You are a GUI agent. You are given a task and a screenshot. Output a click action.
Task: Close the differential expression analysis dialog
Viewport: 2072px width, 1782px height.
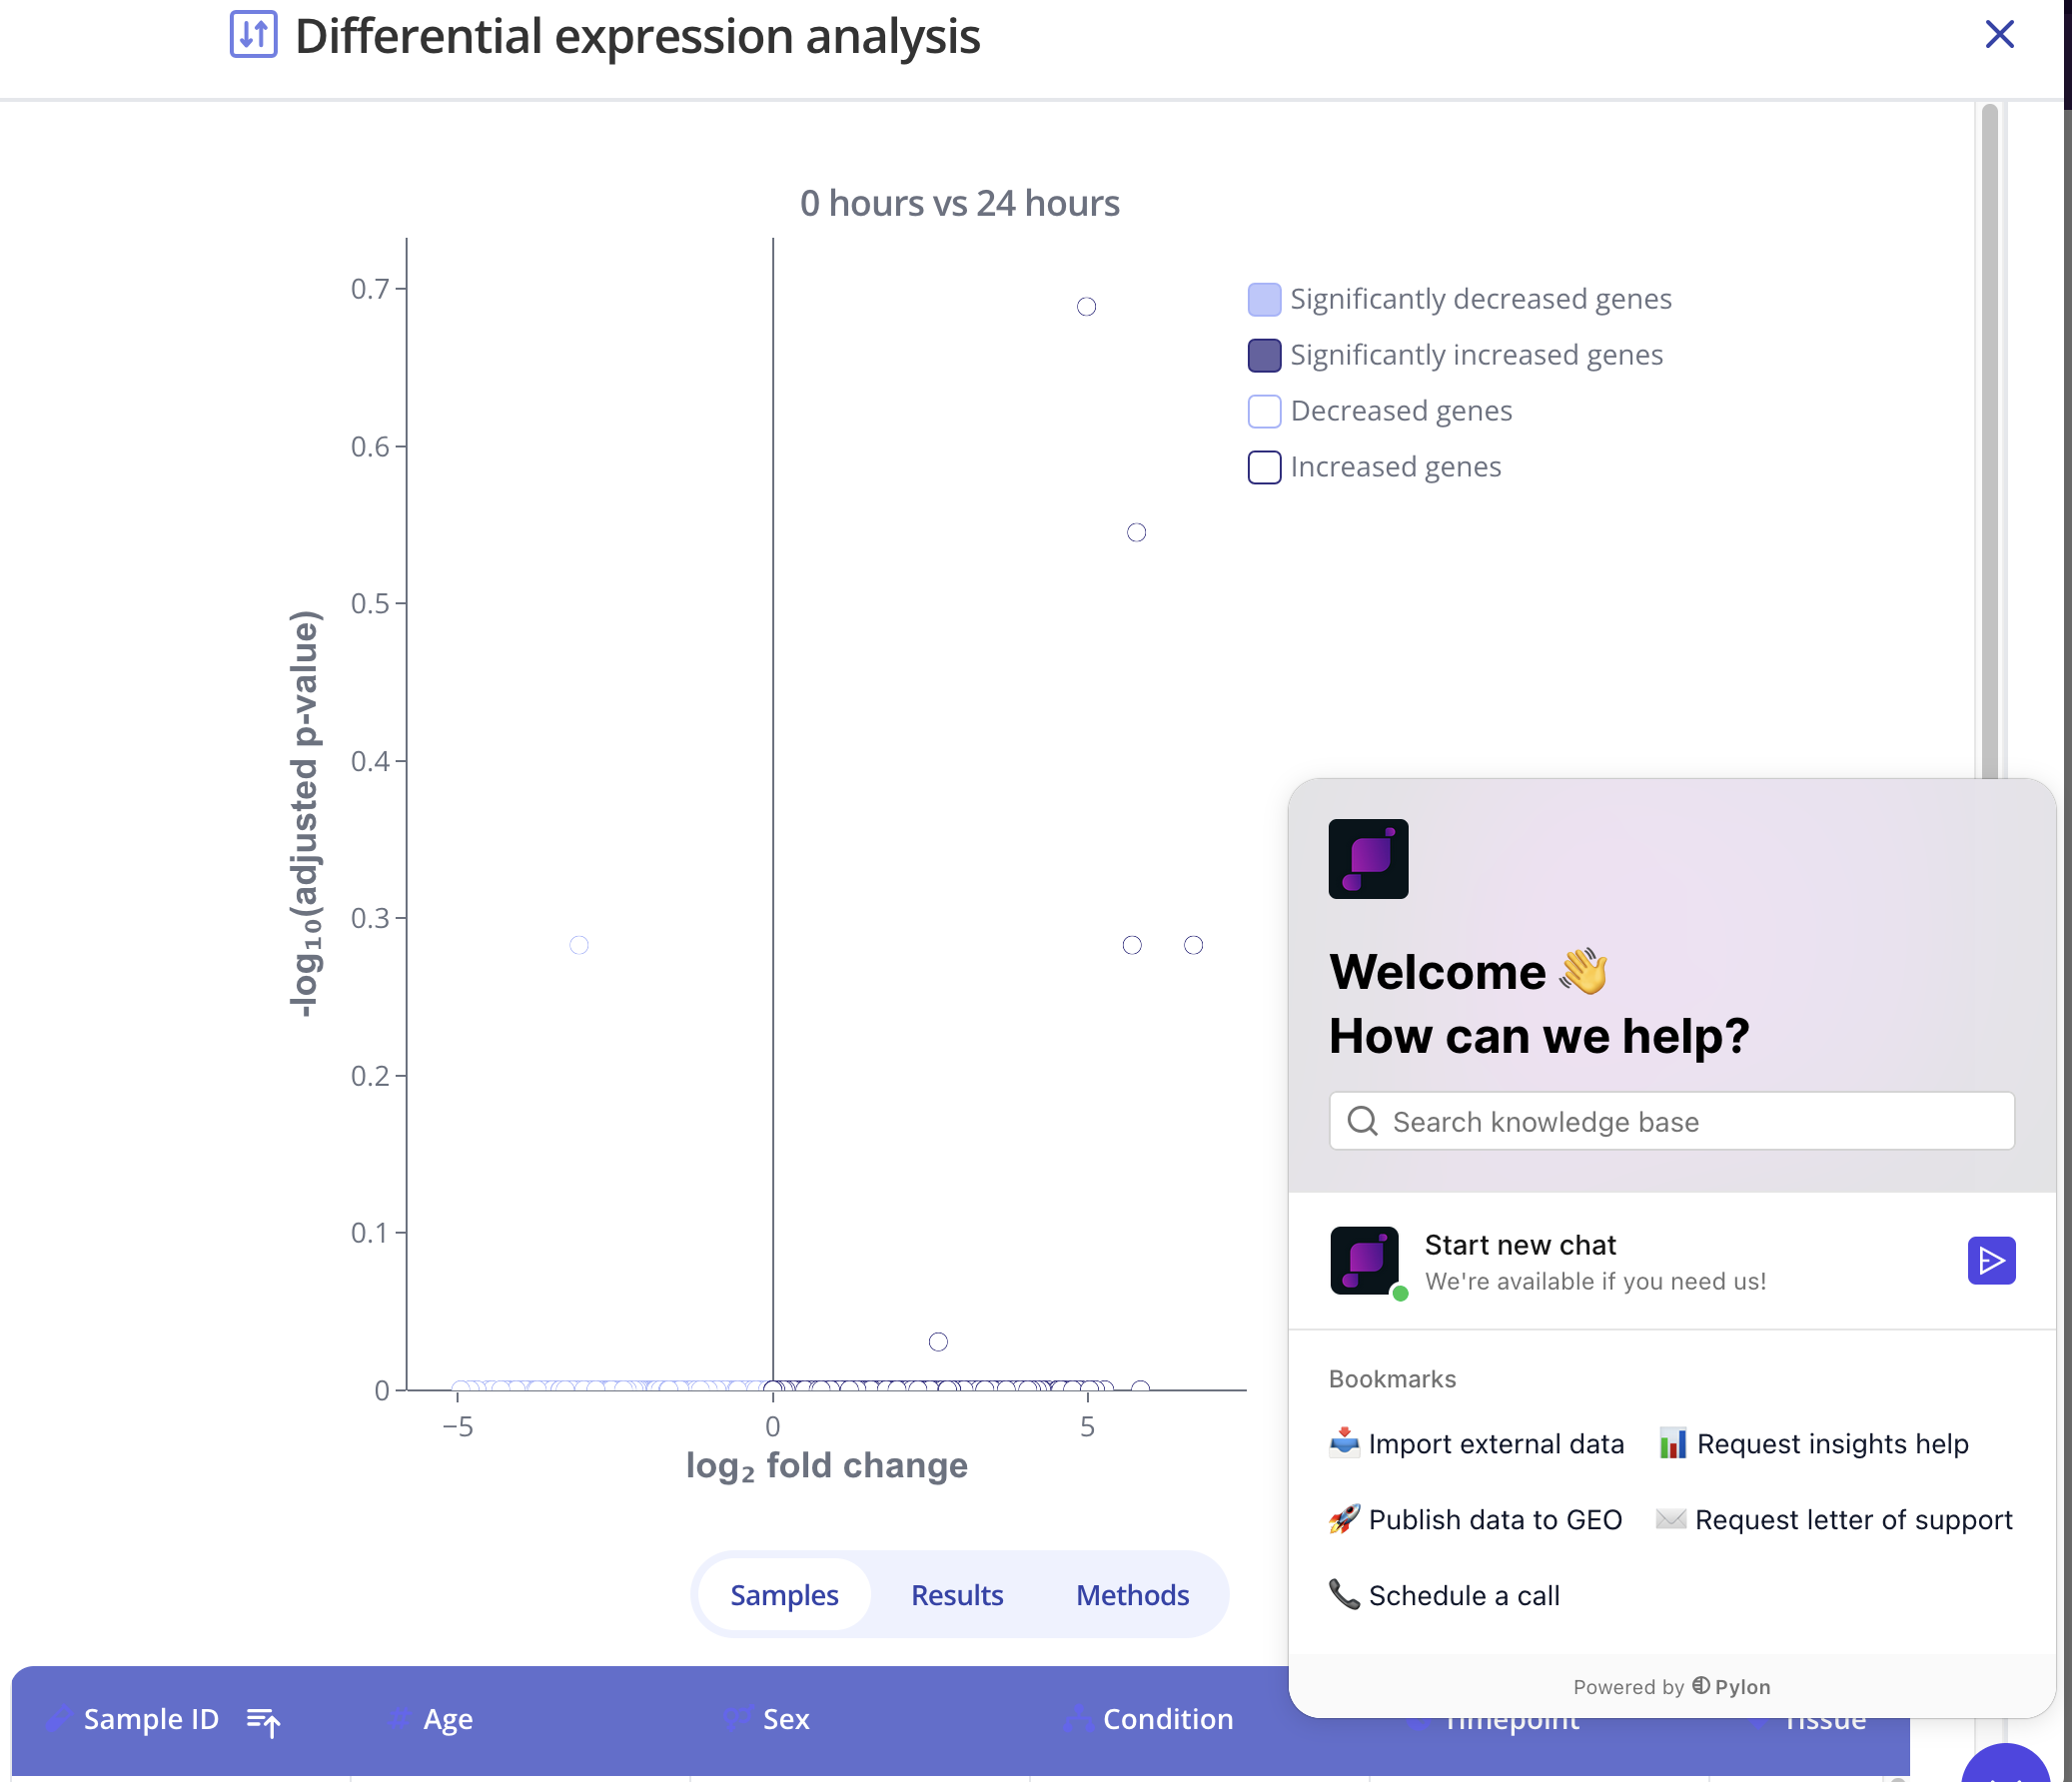coord(1999,35)
